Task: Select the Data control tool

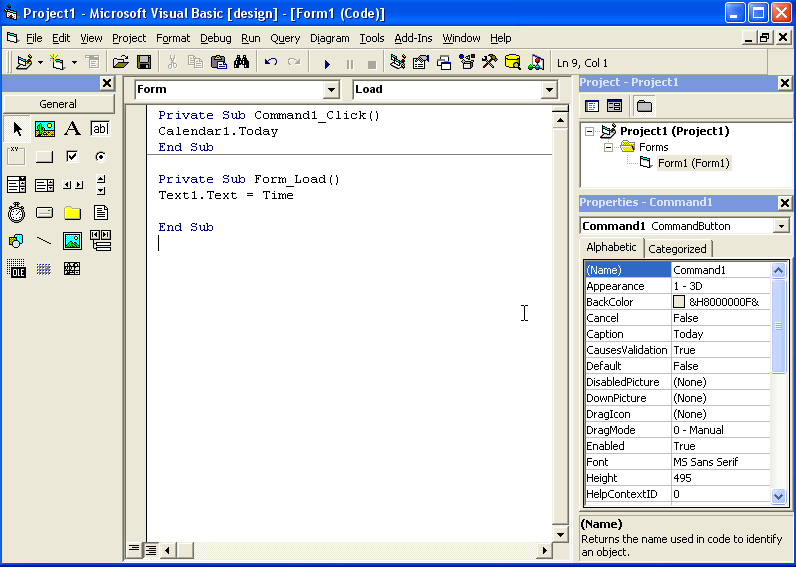Action: tap(100, 241)
